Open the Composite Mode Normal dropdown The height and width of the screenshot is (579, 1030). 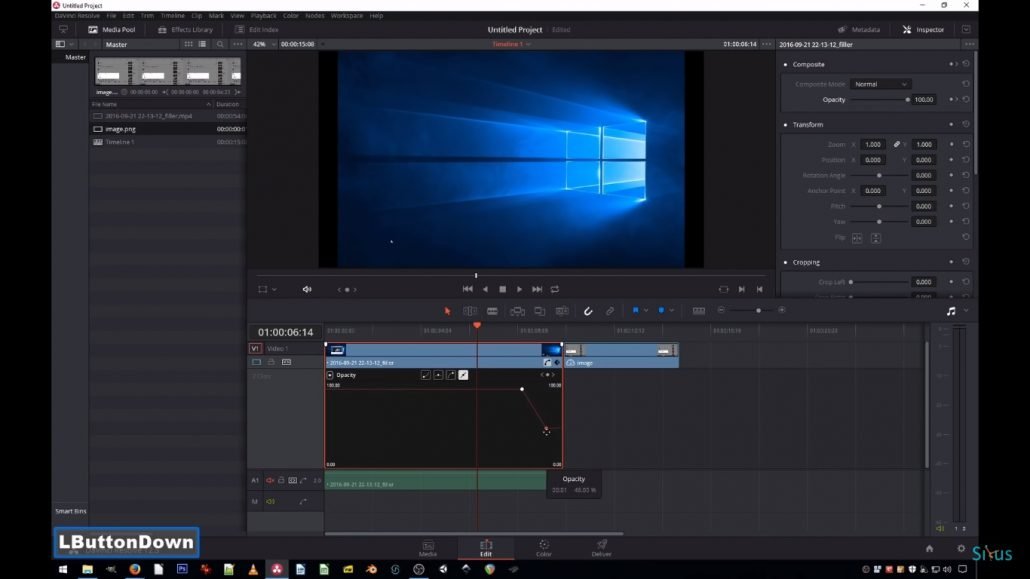coord(880,84)
